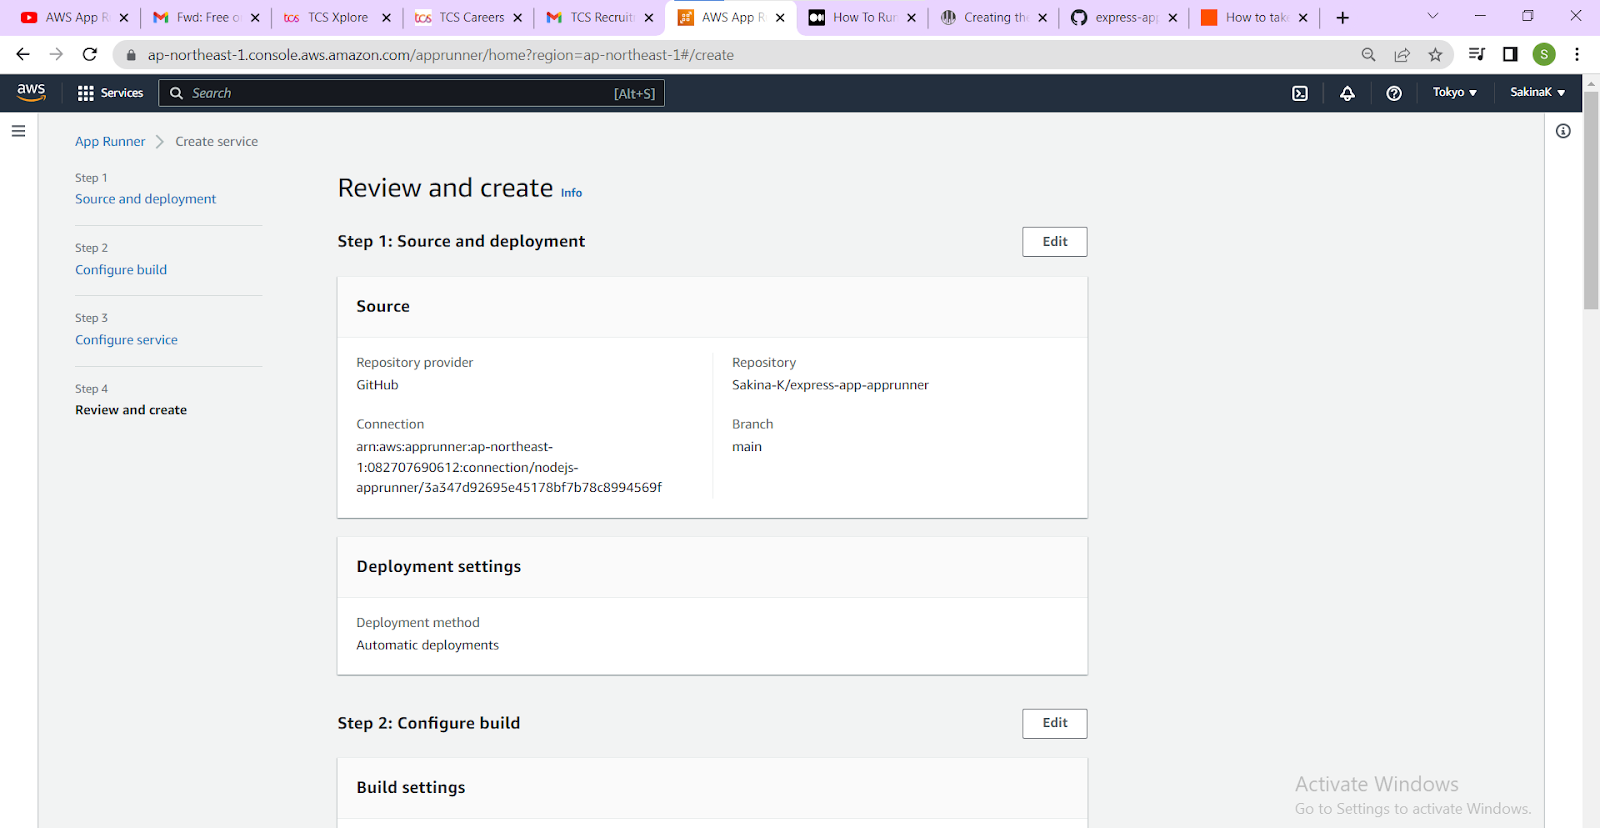Image resolution: width=1600 pixels, height=828 pixels.
Task: Open the tab search chevron dropdown
Action: point(1432,16)
